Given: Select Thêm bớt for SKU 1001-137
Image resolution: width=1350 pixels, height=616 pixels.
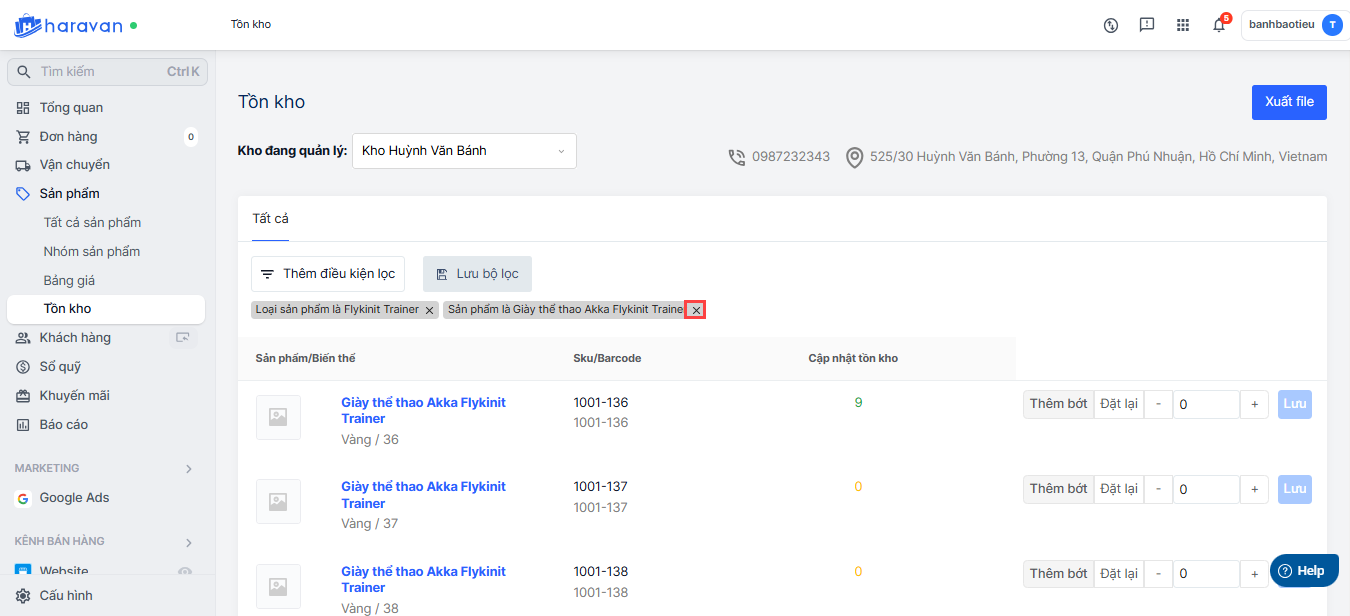Looking at the screenshot, I should coord(1058,489).
